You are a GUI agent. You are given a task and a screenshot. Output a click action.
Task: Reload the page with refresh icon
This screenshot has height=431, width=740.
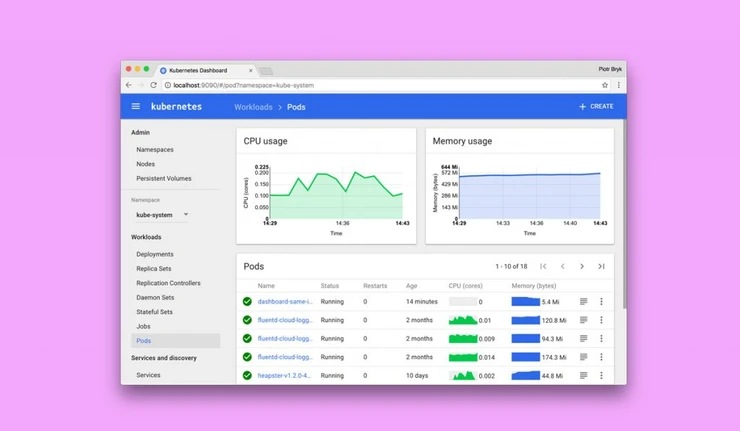pyautogui.click(x=153, y=85)
